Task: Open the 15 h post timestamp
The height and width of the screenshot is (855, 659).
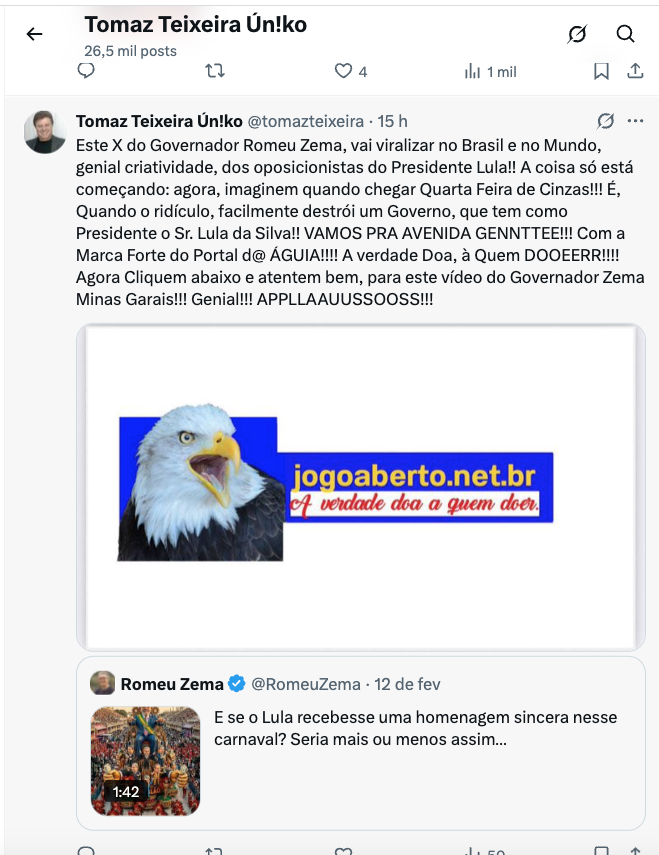Action: pyautogui.click(x=392, y=121)
